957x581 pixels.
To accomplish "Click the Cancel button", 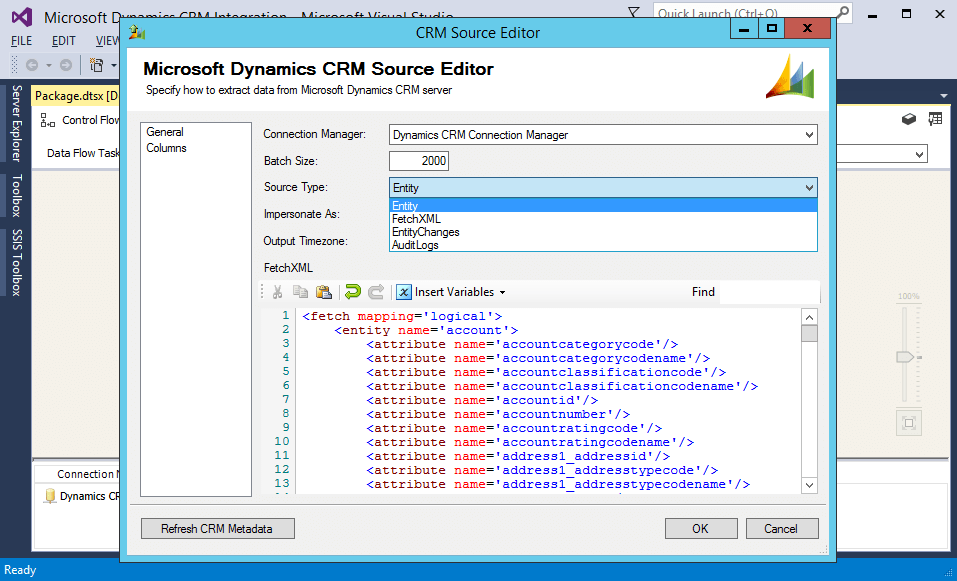I will pyautogui.click(x=781, y=529).
